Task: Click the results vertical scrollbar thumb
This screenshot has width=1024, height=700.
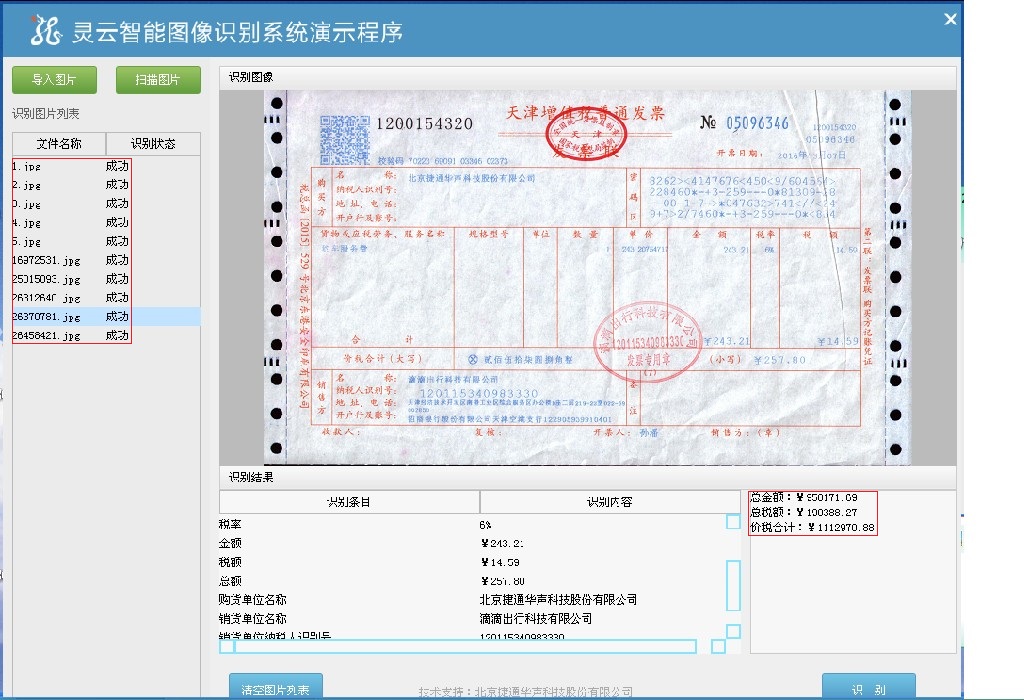Action: point(733,585)
